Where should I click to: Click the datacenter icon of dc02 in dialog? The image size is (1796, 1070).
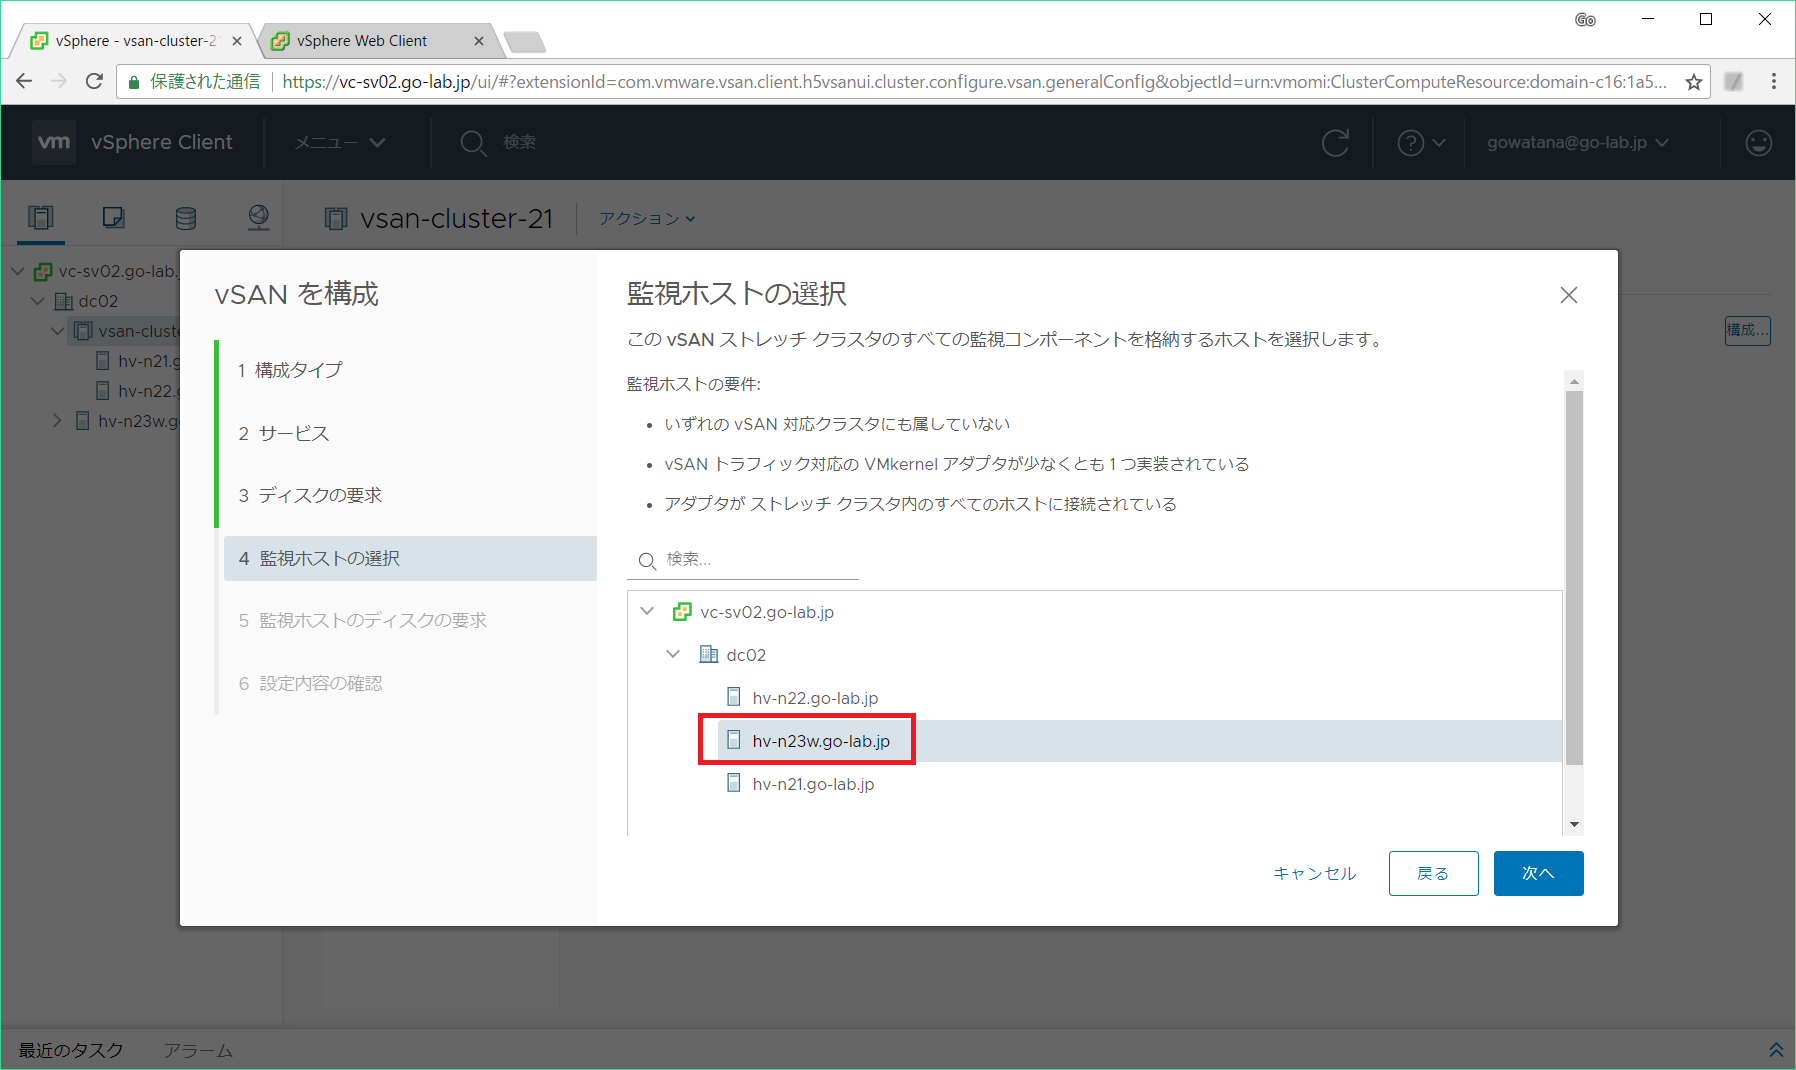[708, 654]
